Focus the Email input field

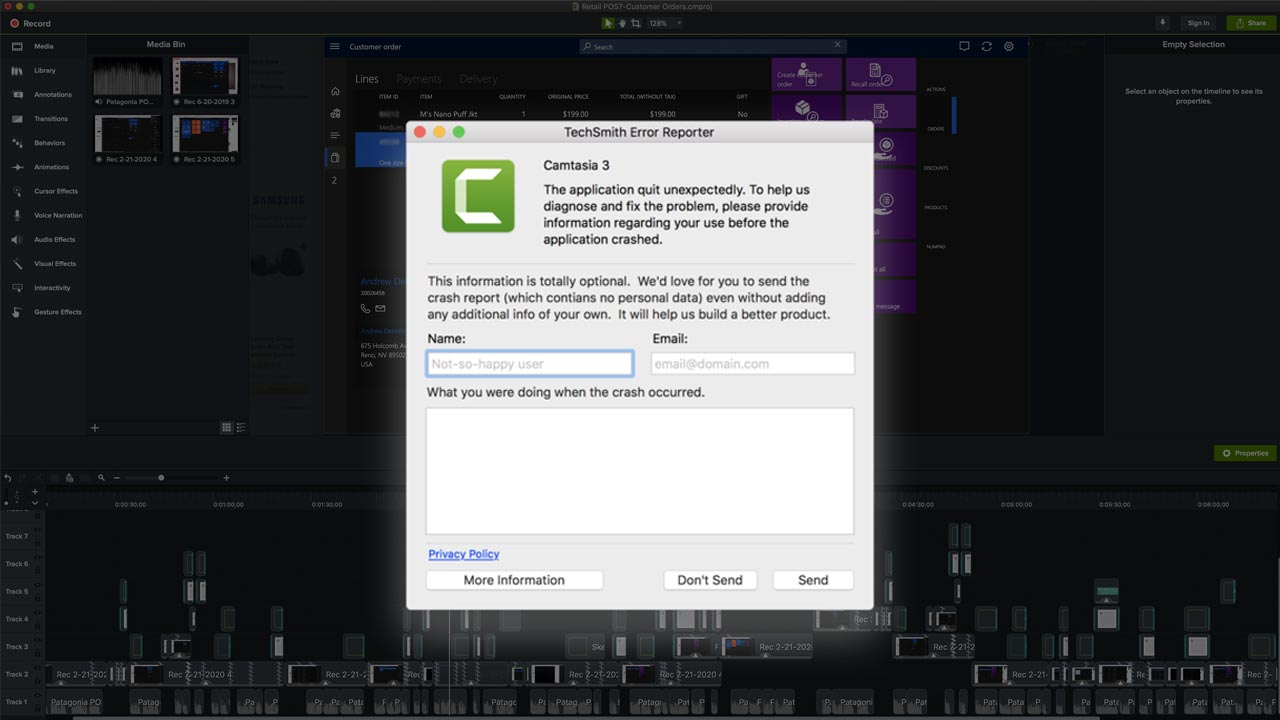click(753, 364)
